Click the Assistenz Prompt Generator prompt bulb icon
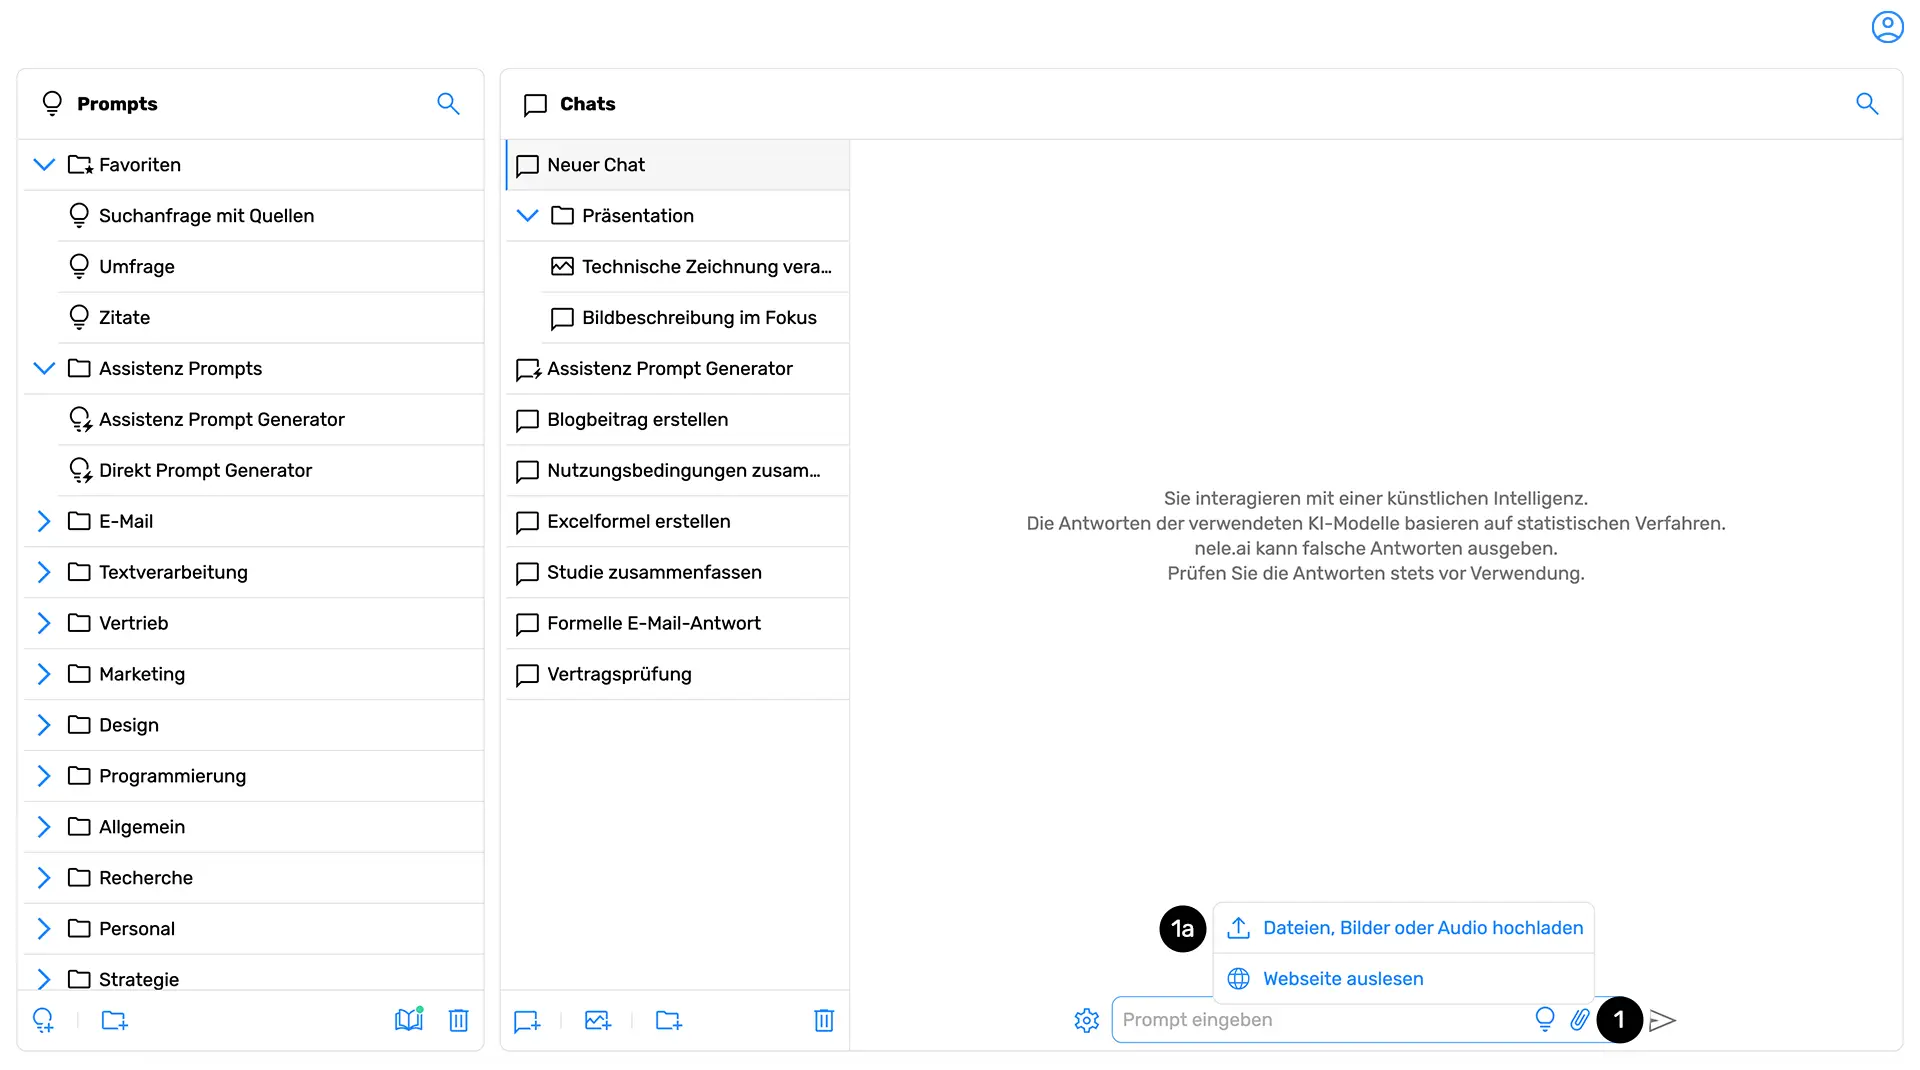 [80, 419]
